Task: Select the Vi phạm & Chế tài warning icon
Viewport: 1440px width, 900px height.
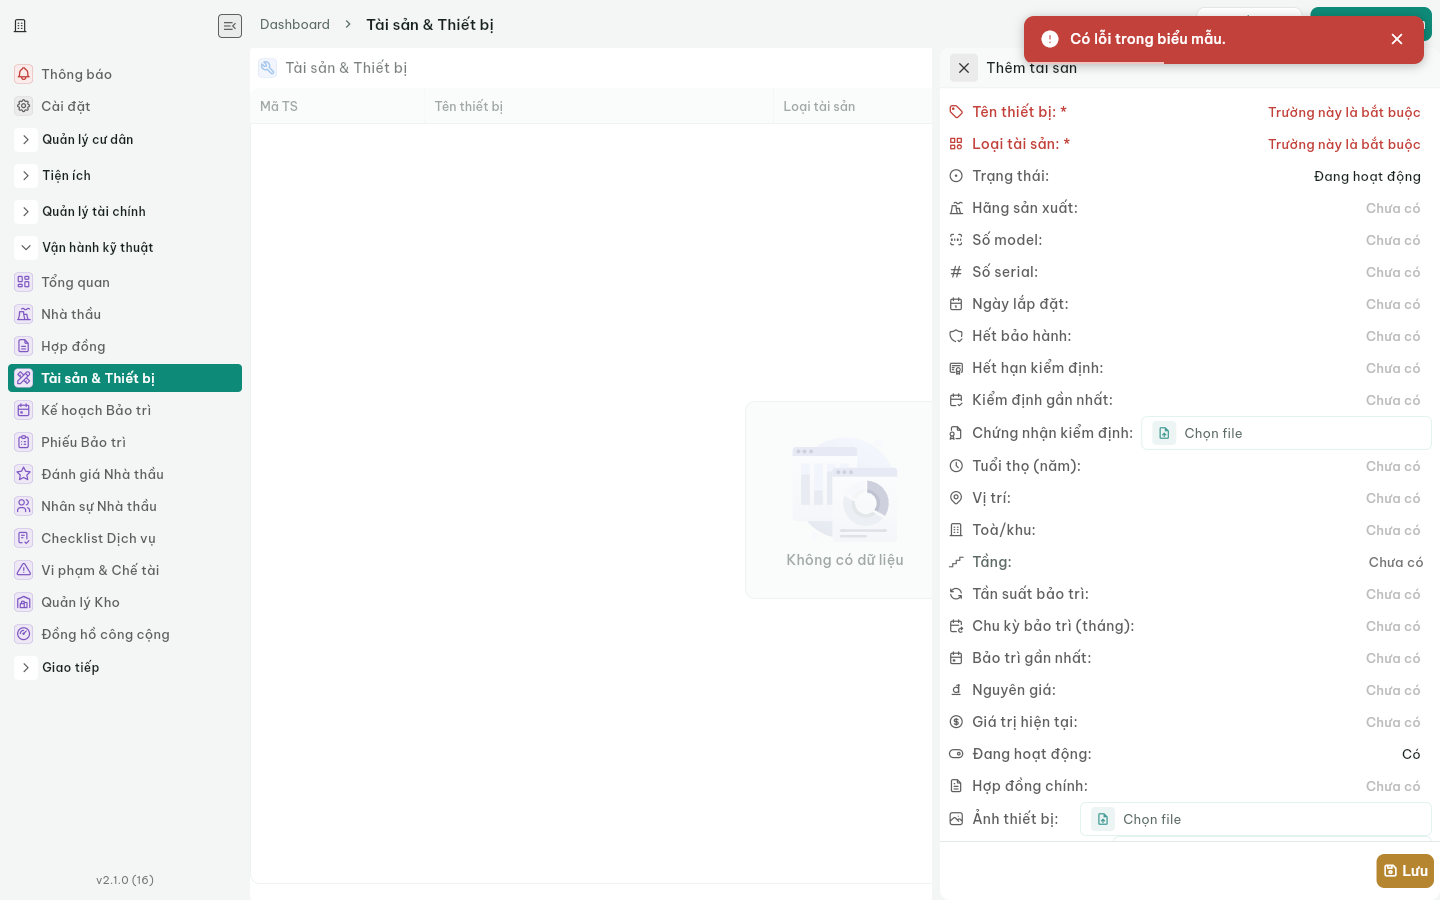Action: point(24,570)
